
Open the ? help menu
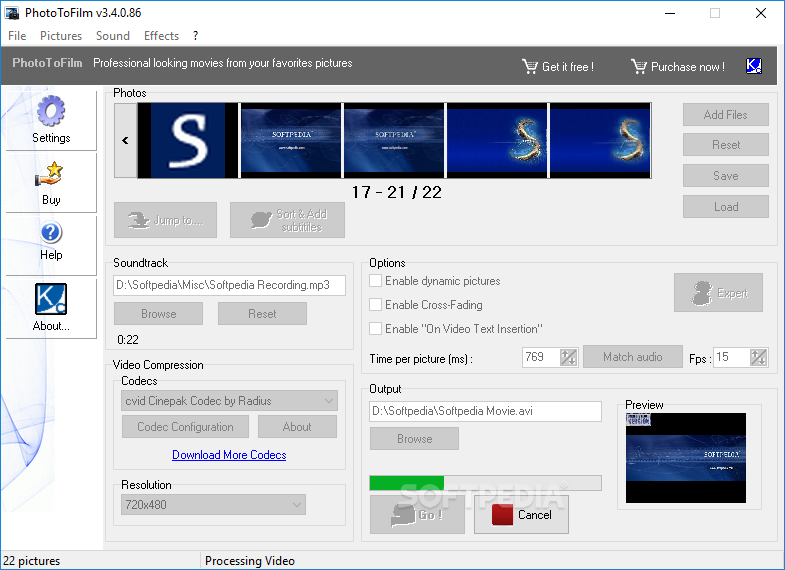point(195,36)
